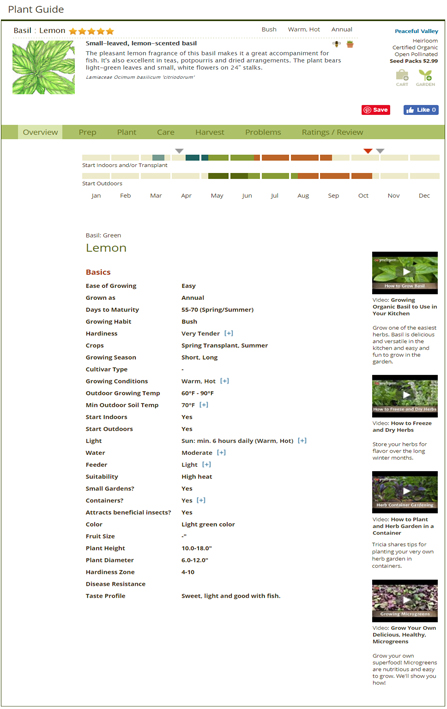Screen dimensions: 447x709
Task: Click the five-star rating icons
Action: [x=91, y=31]
